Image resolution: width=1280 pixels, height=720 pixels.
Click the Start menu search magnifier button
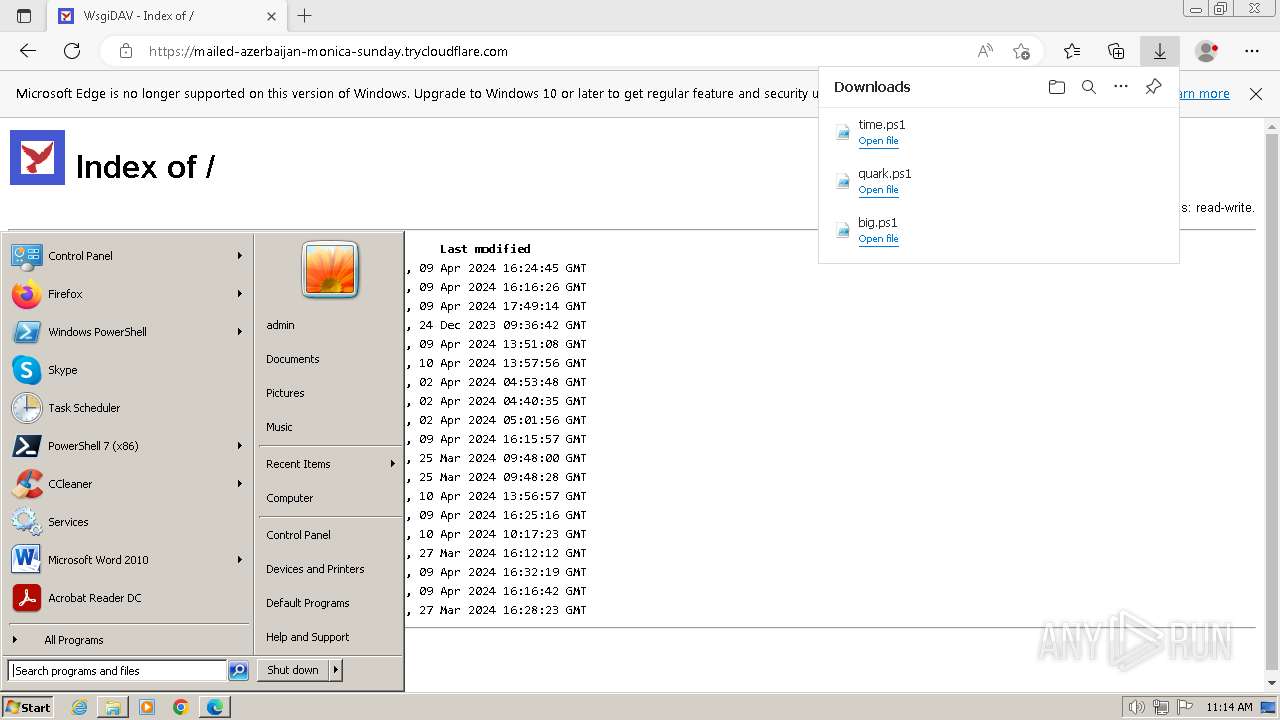coord(238,671)
